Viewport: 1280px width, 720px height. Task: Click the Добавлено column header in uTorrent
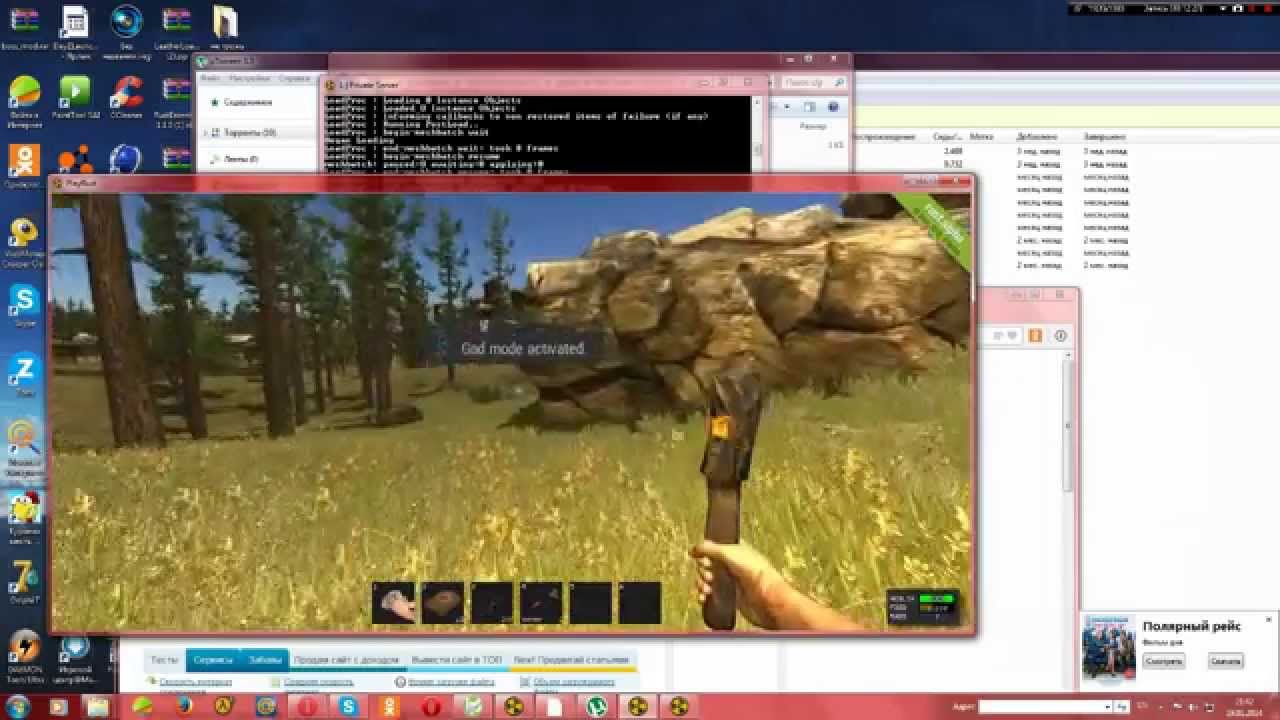(1037, 136)
